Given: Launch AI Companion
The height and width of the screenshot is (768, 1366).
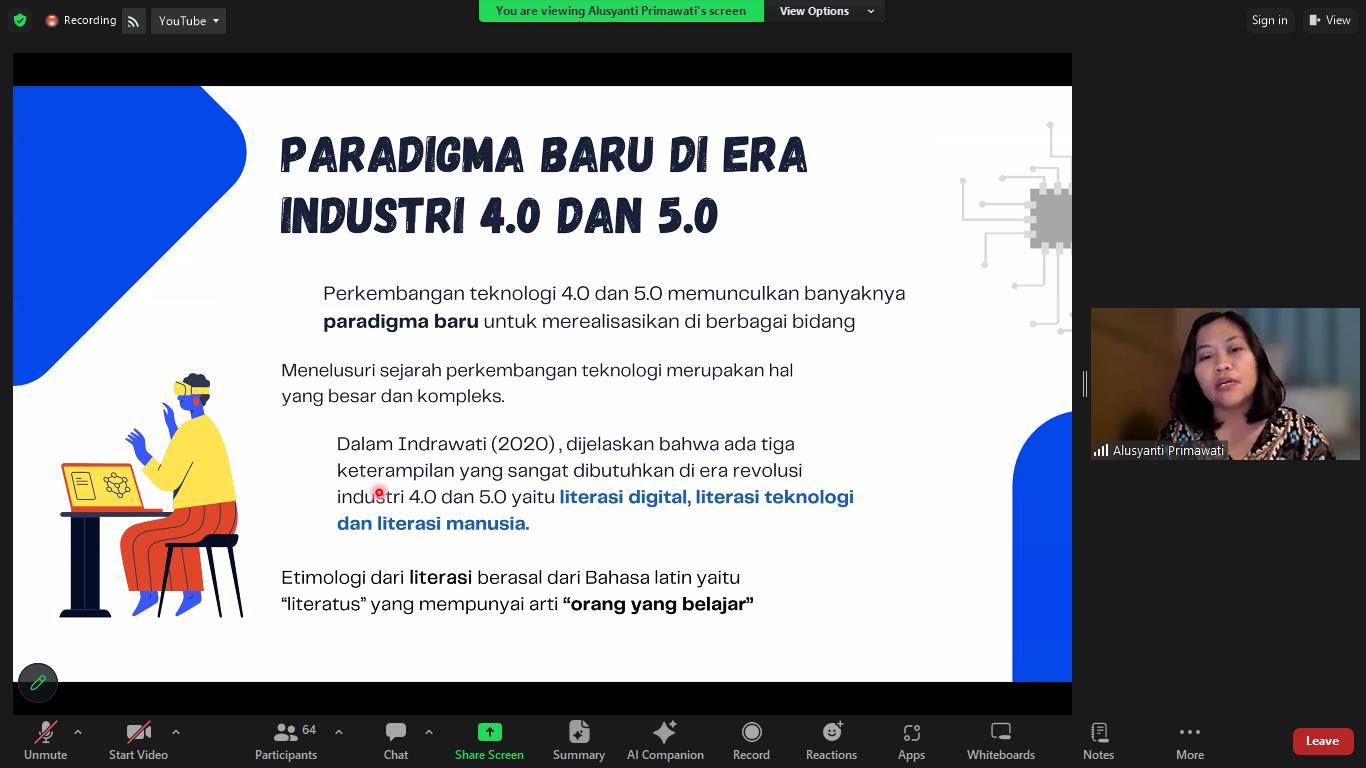Looking at the screenshot, I should pos(665,741).
